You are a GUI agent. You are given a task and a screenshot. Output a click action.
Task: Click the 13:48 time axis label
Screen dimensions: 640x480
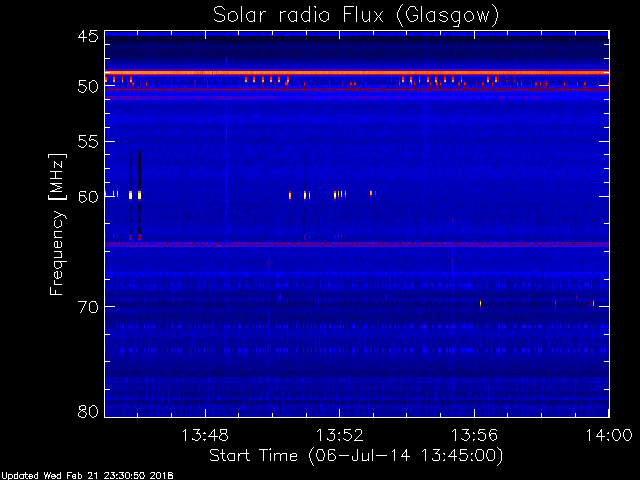[x=205, y=435]
